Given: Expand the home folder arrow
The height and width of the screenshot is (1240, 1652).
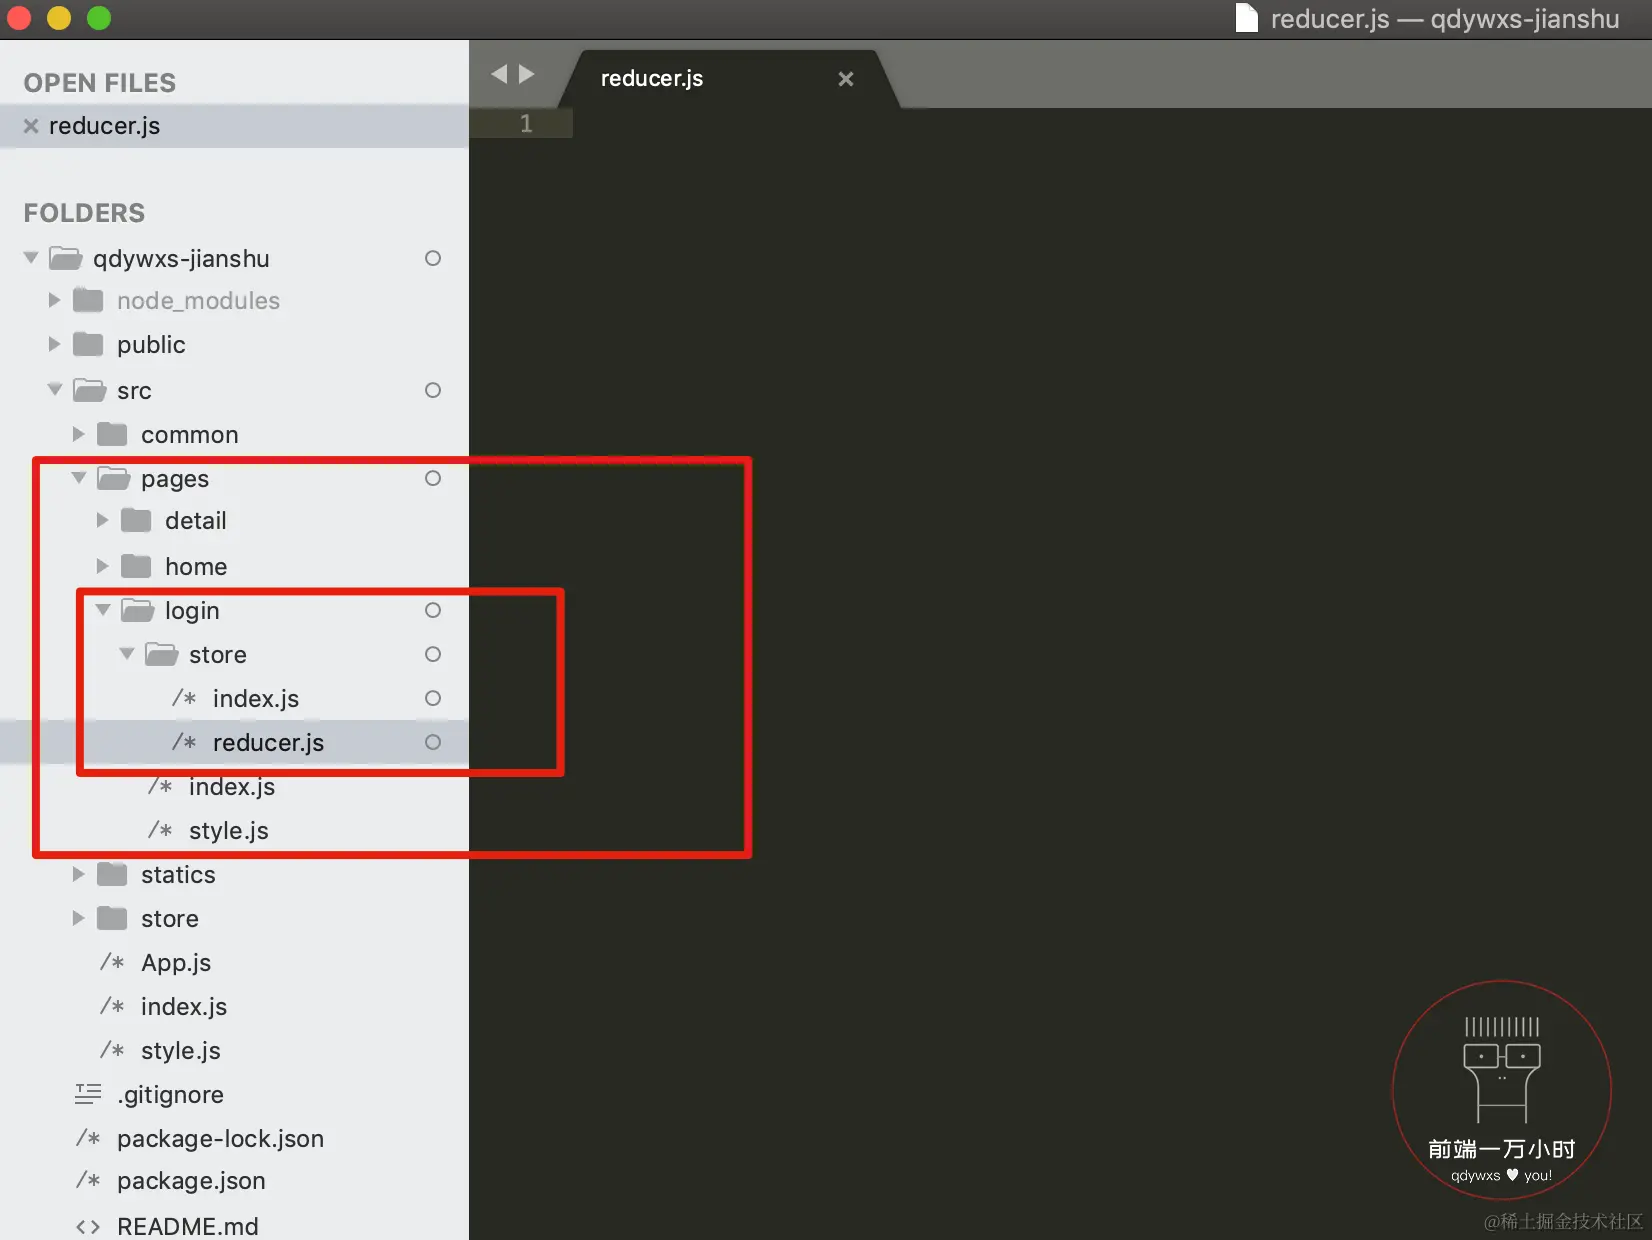Looking at the screenshot, I should point(103,566).
